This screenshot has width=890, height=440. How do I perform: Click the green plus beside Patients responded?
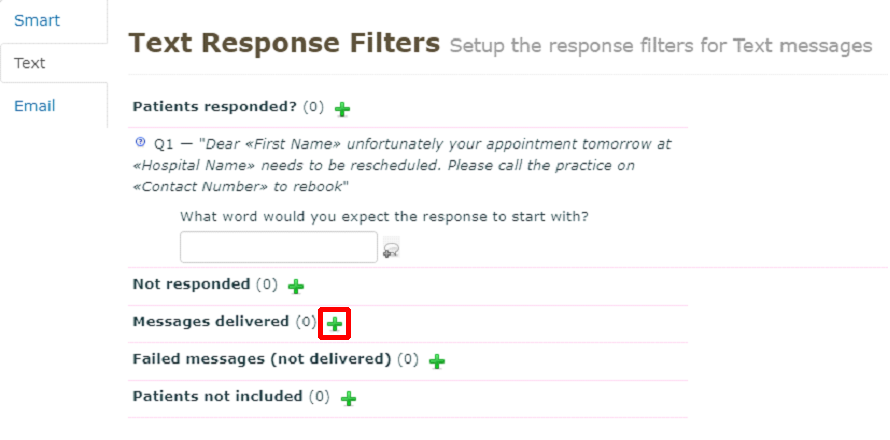(342, 109)
